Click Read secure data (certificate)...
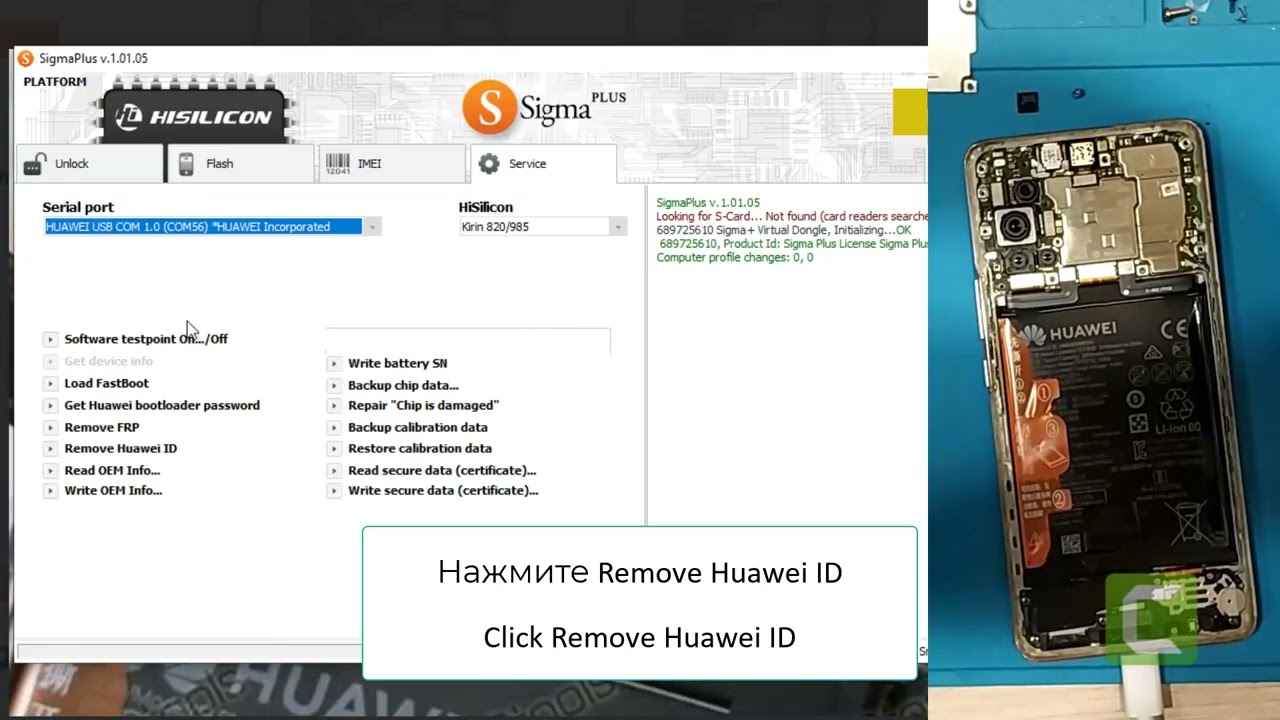 [442, 470]
